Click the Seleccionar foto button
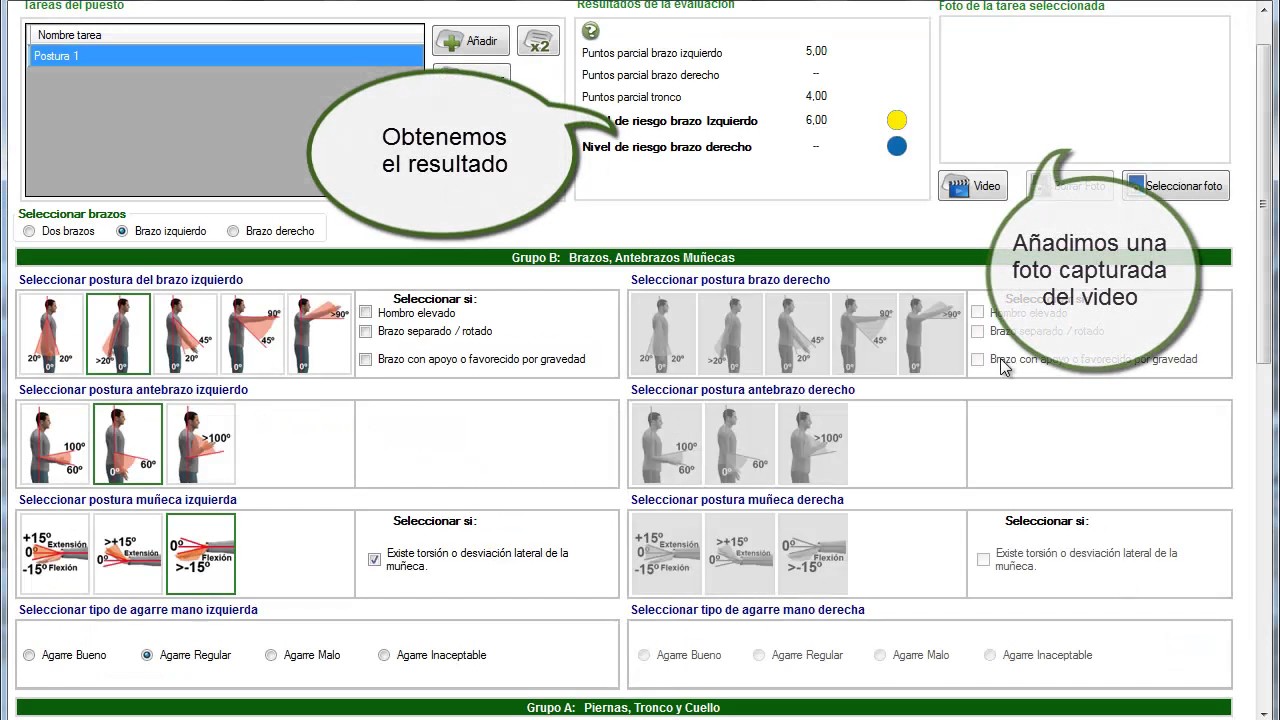 click(x=1176, y=186)
